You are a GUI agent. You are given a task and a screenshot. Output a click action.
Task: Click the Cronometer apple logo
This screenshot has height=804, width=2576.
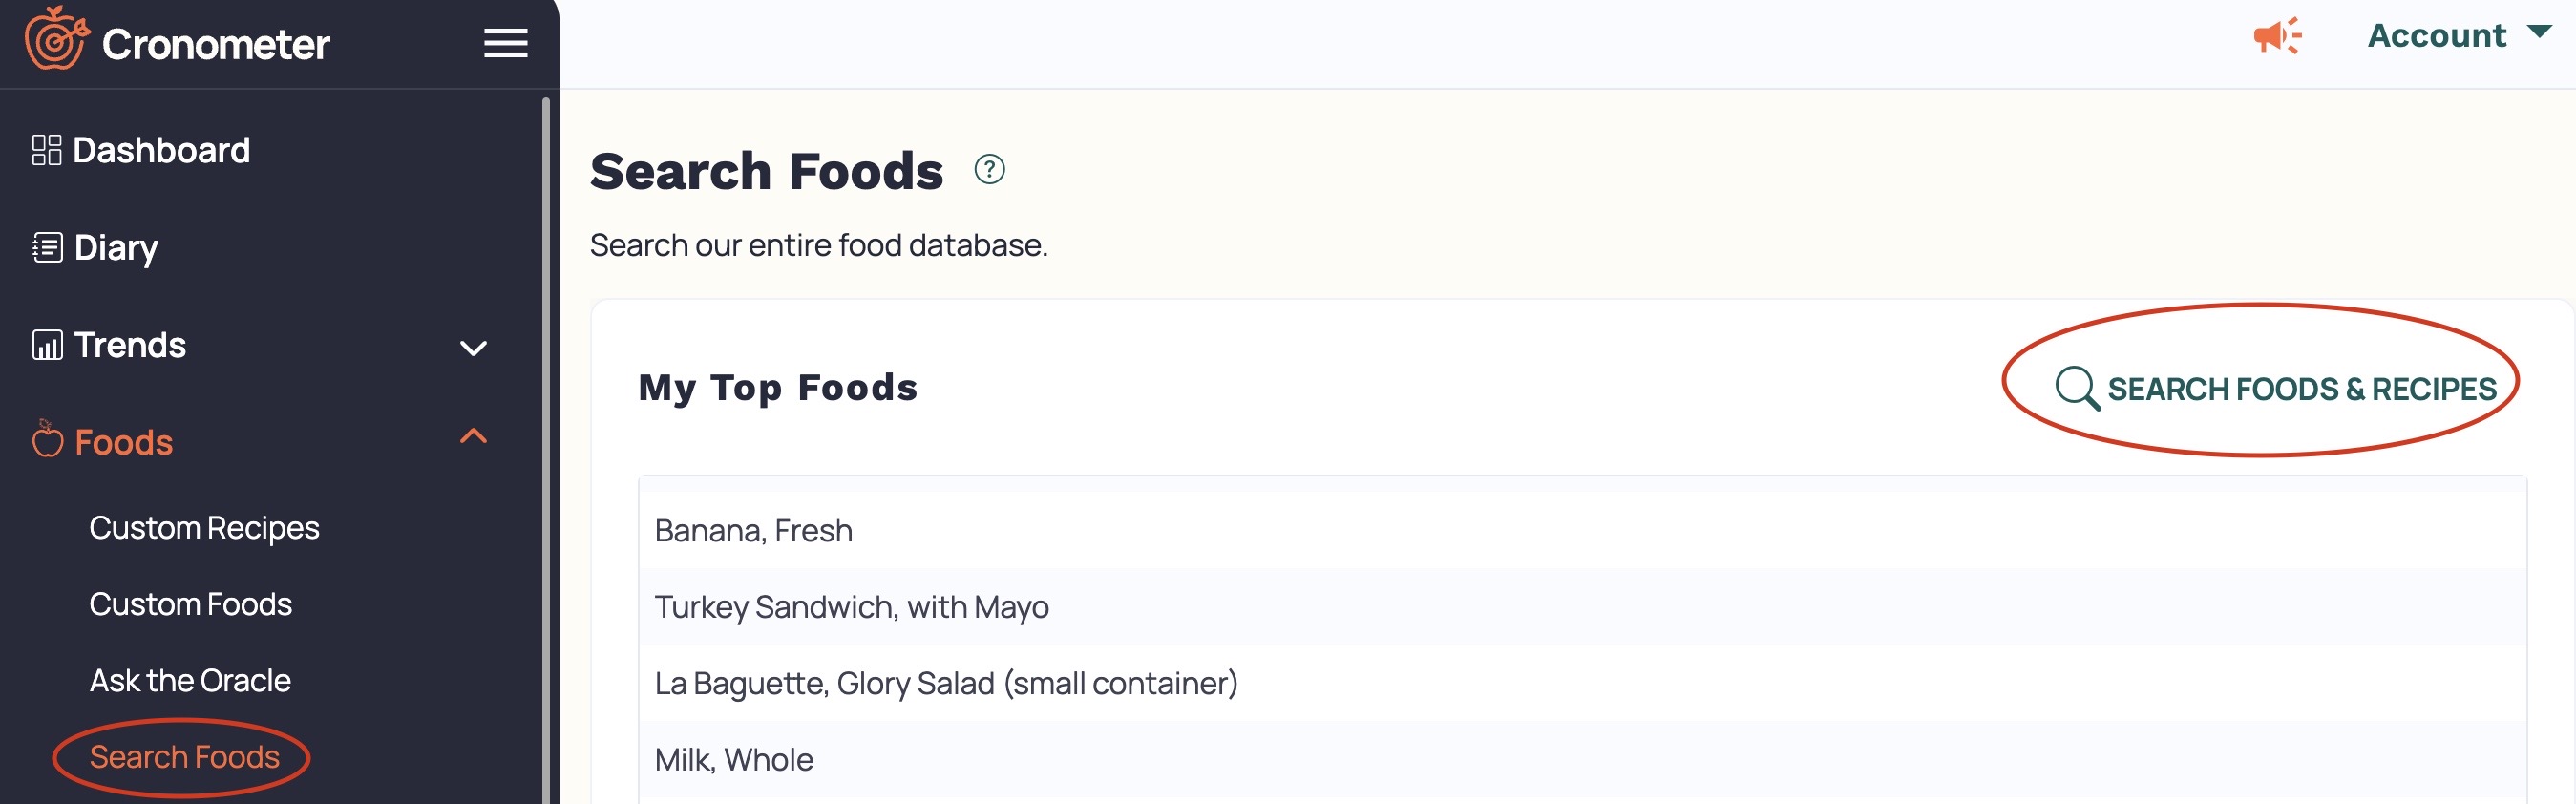pyautogui.click(x=55, y=42)
